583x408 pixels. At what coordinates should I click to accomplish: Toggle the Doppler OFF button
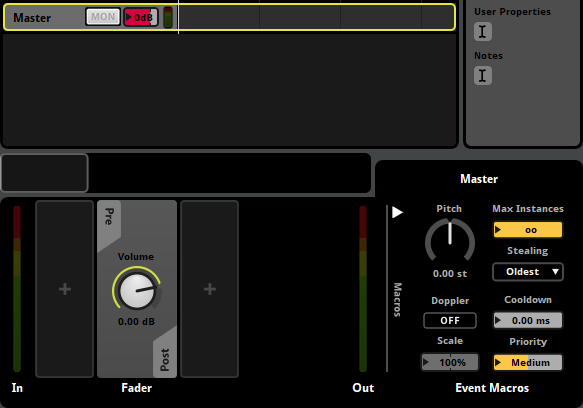(x=450, y=320)
